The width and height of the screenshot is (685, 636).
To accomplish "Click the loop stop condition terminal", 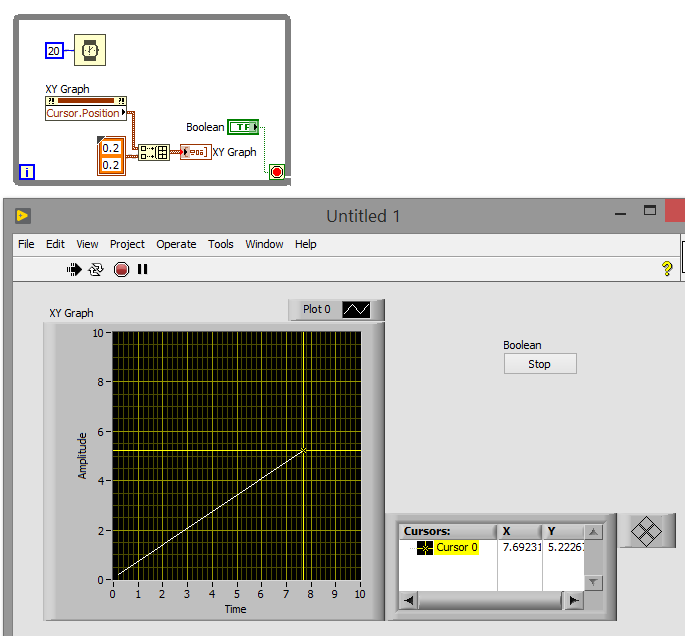I will (x=277, y=172).
